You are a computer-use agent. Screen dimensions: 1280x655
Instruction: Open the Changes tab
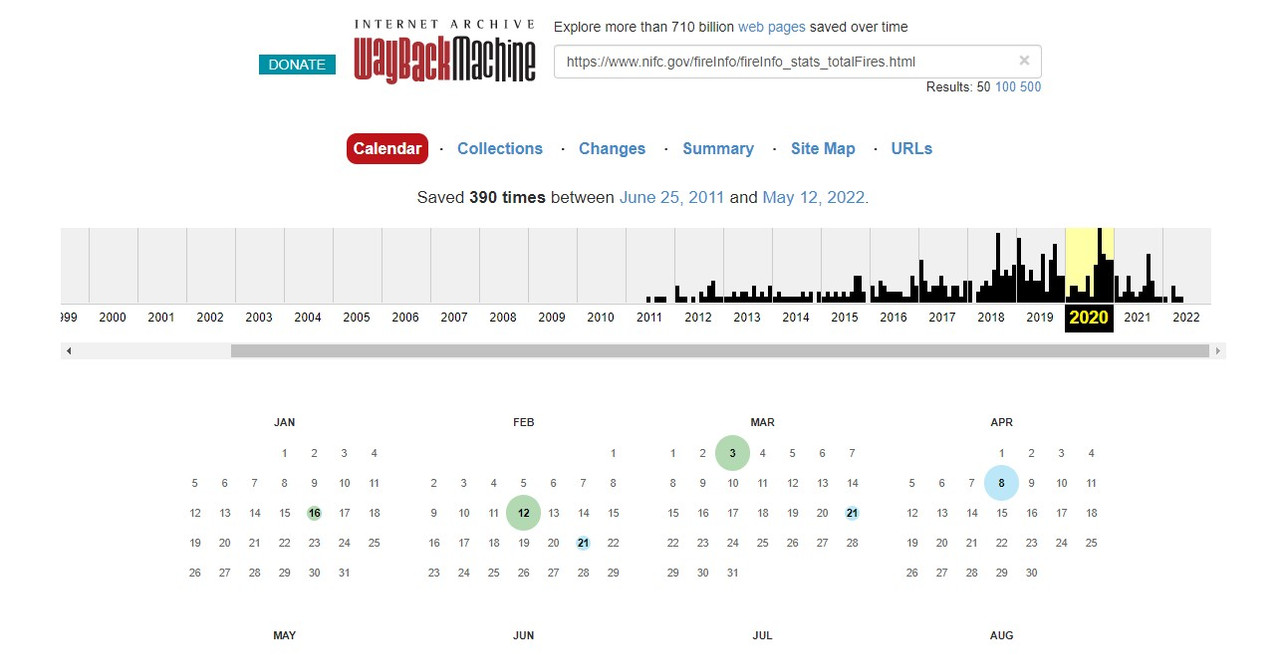(x=612, y=148)
